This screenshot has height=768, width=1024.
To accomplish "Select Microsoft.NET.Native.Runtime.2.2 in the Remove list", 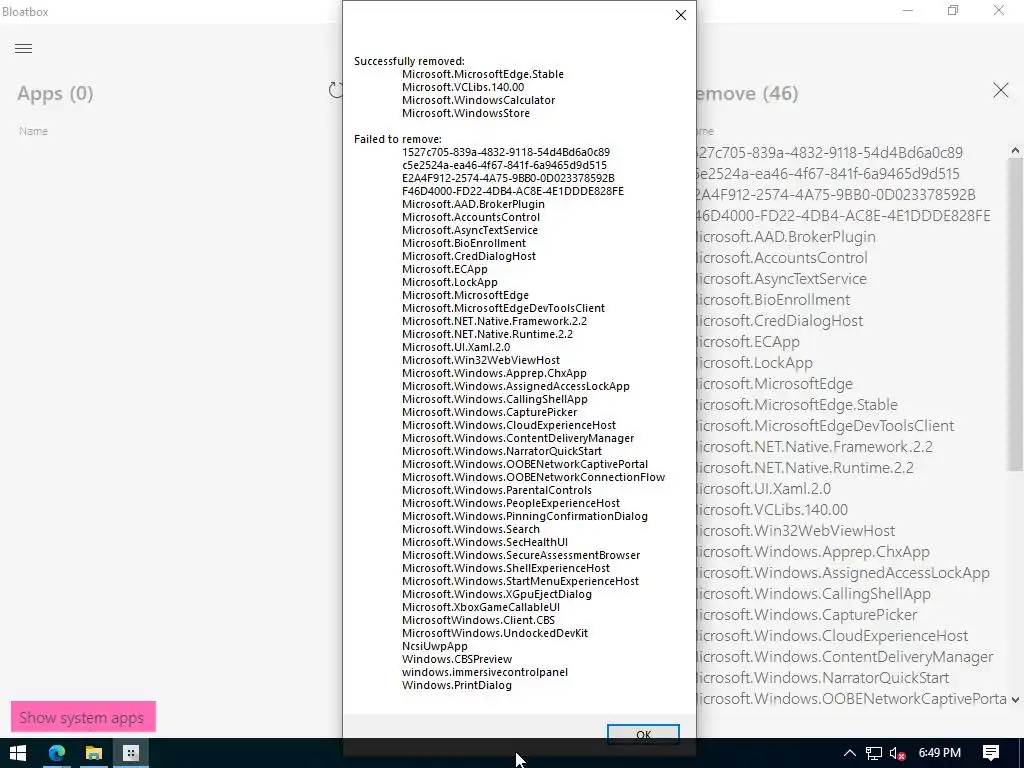I will pos(805,468).
